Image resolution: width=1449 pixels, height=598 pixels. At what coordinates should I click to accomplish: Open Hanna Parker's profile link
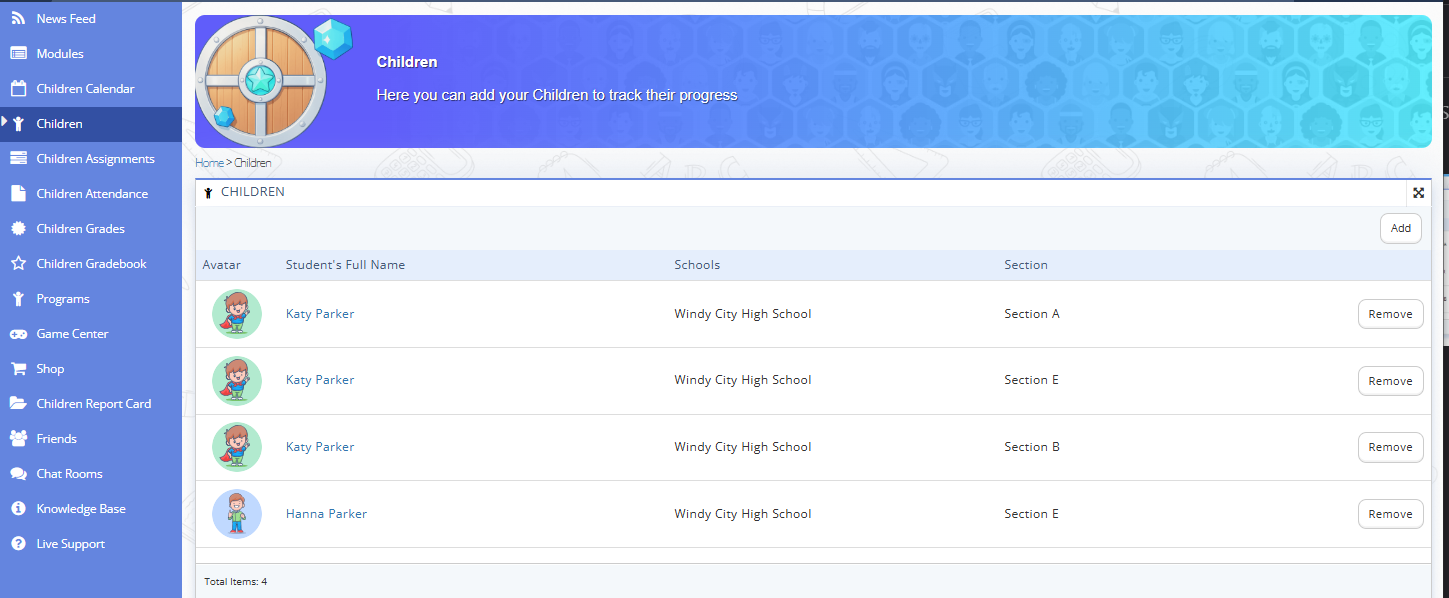[326, 514]
